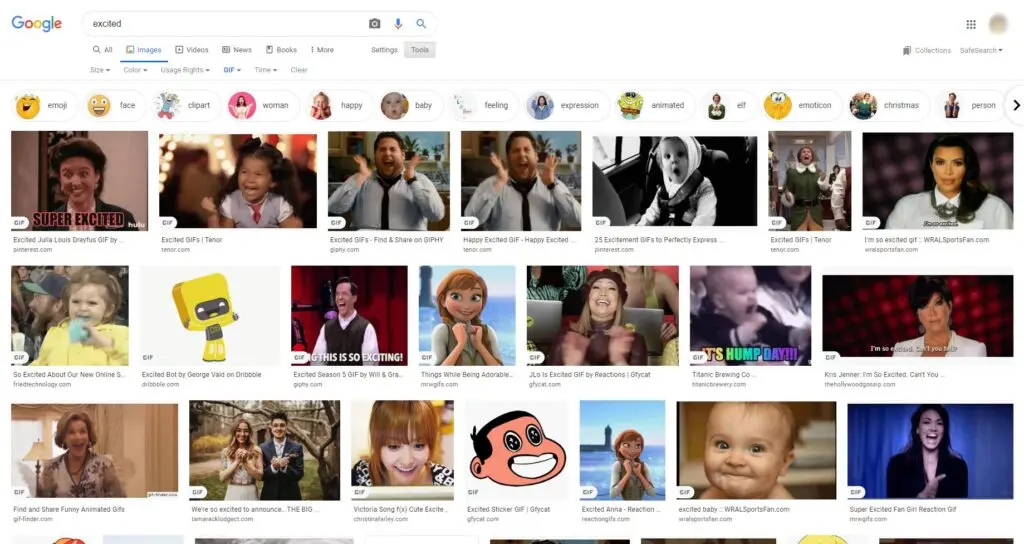Image resolution: width=1024 pixels, height=544 pixels.
Task: Activate voice search microphone icon
Action: [x=398, y=23]
